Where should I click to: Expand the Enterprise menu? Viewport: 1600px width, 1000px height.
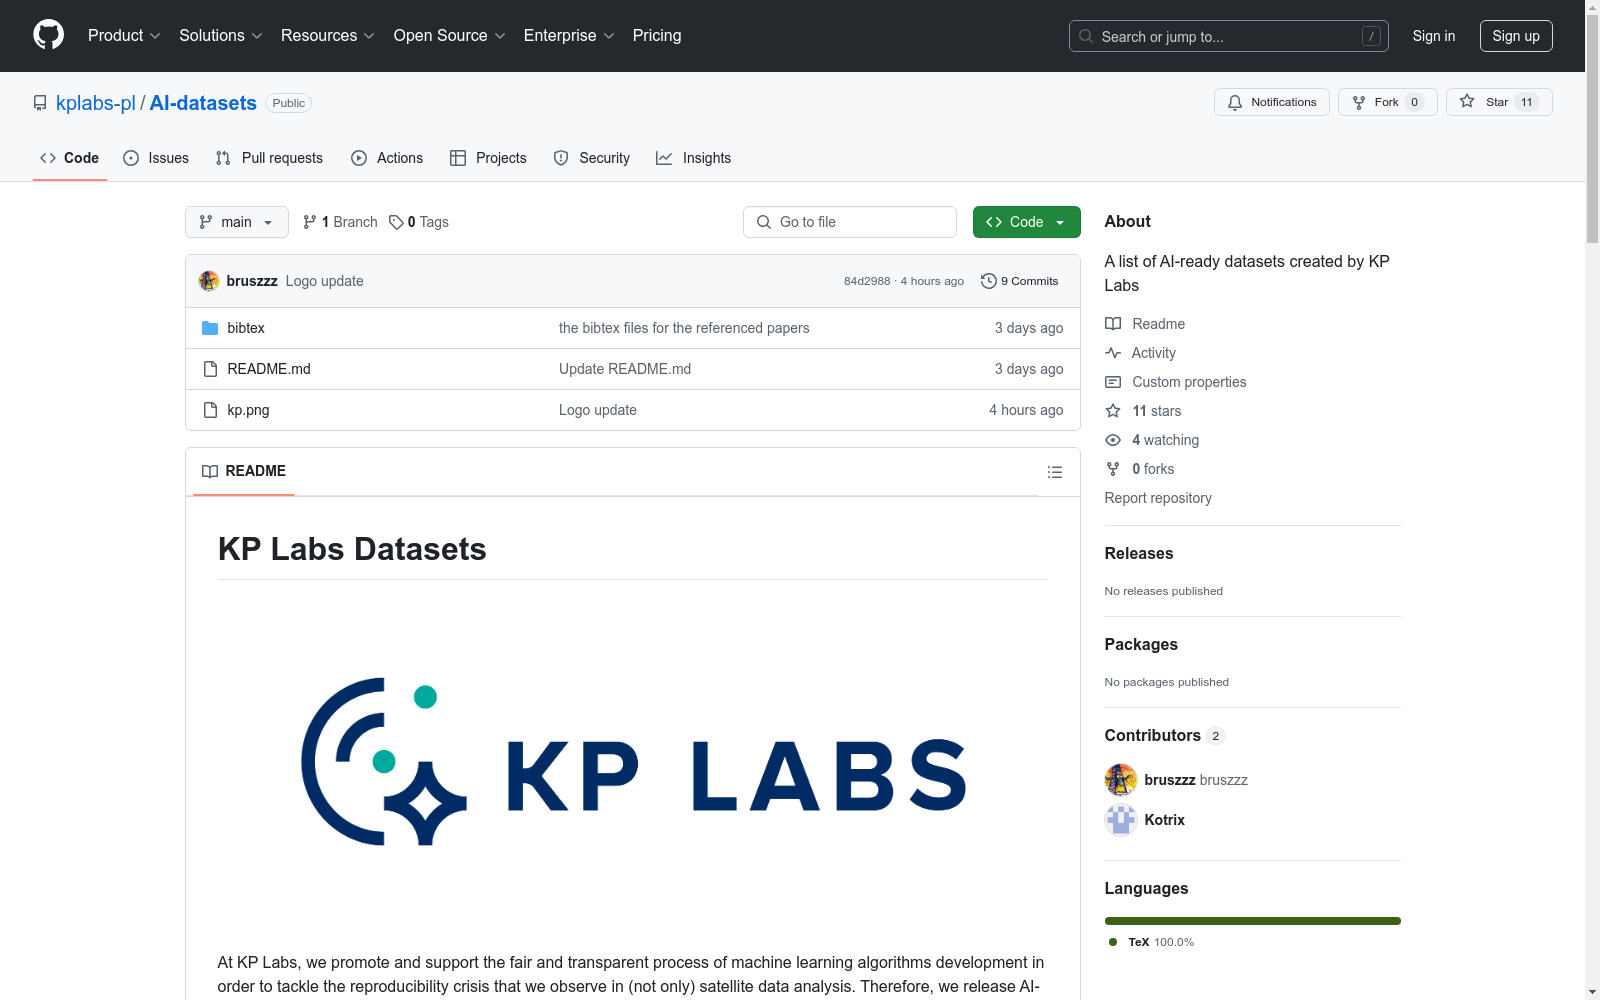[x=569, y=36]
